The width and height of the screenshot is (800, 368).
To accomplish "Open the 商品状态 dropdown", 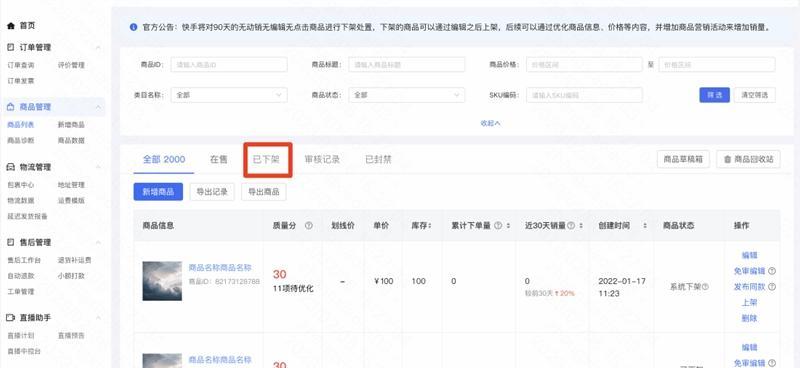I will tap(407, 95).
